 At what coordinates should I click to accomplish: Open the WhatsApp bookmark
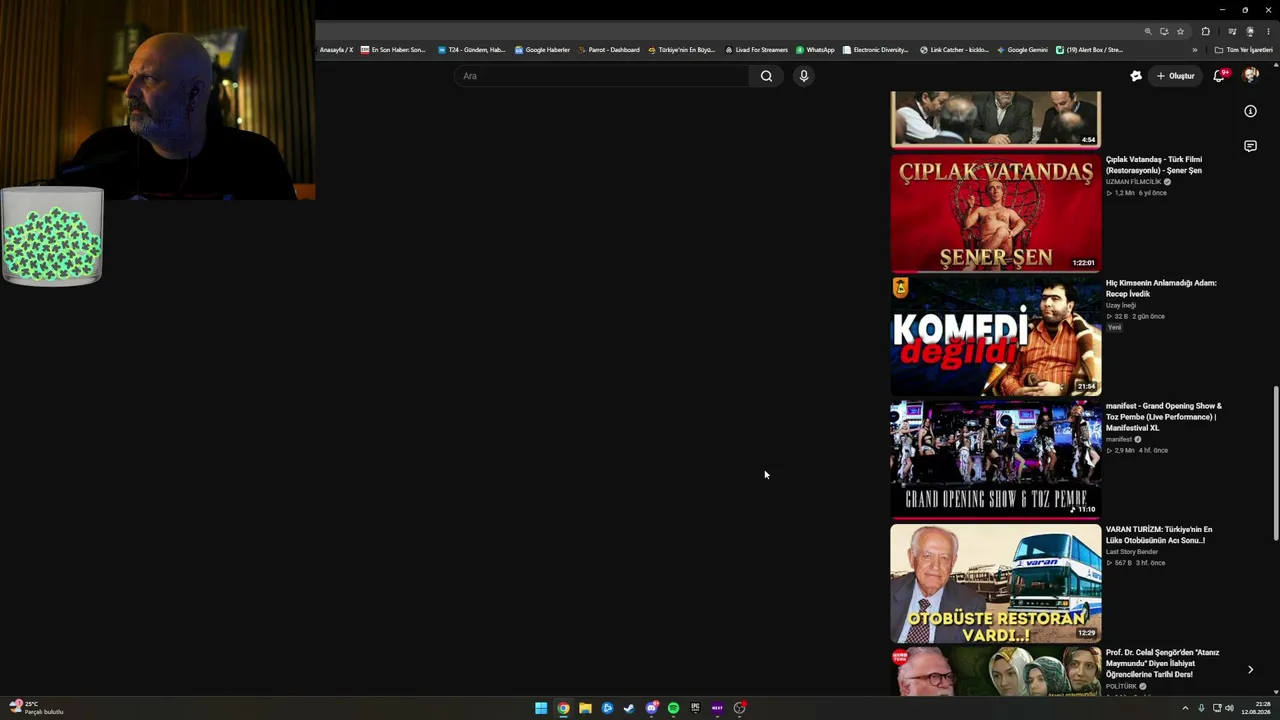[815, 49]
